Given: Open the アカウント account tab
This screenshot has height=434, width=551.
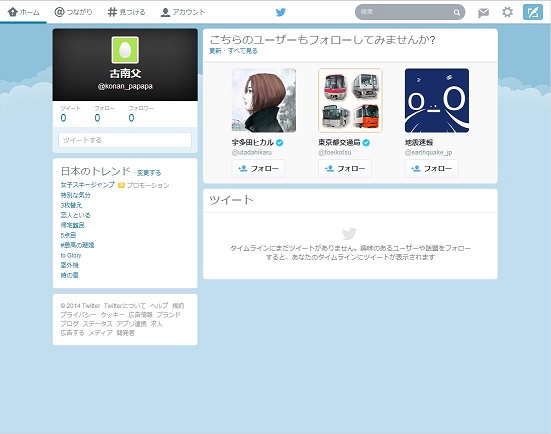Looking at the screenshot, I should [183, 12].
